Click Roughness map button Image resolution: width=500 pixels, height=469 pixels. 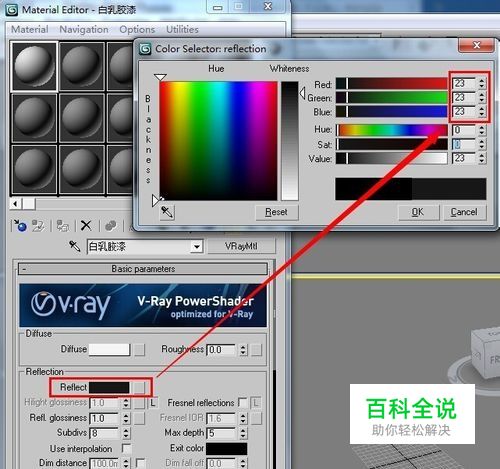pos(256,350)
